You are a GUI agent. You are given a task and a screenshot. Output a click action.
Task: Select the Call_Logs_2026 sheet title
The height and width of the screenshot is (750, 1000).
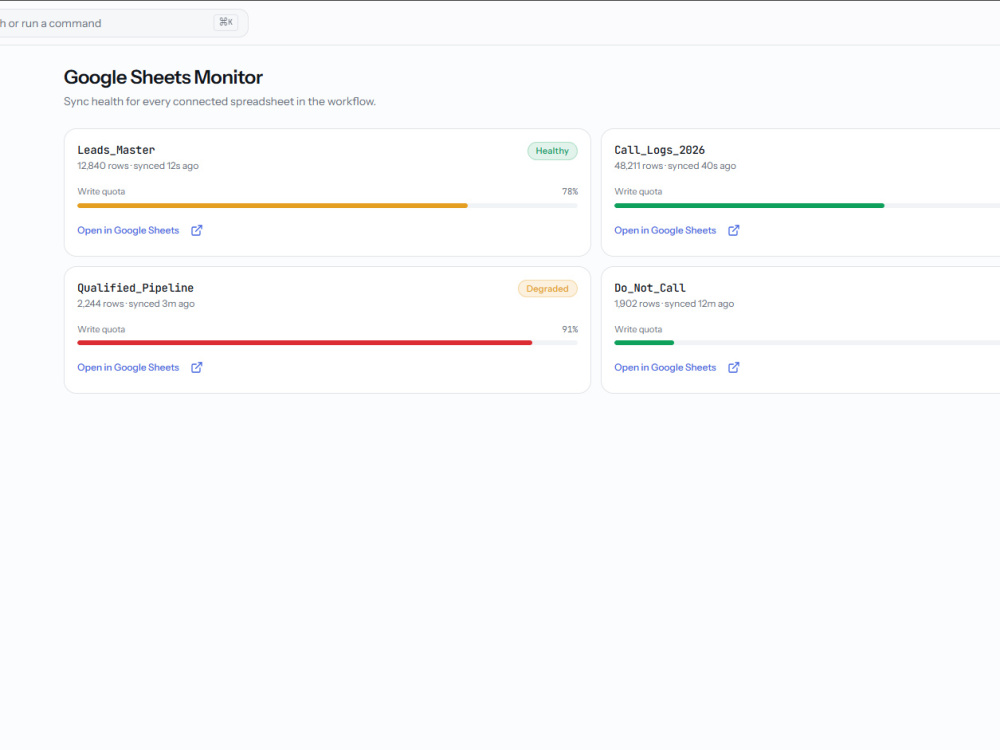pyautogui.click(x=659, y=150)
